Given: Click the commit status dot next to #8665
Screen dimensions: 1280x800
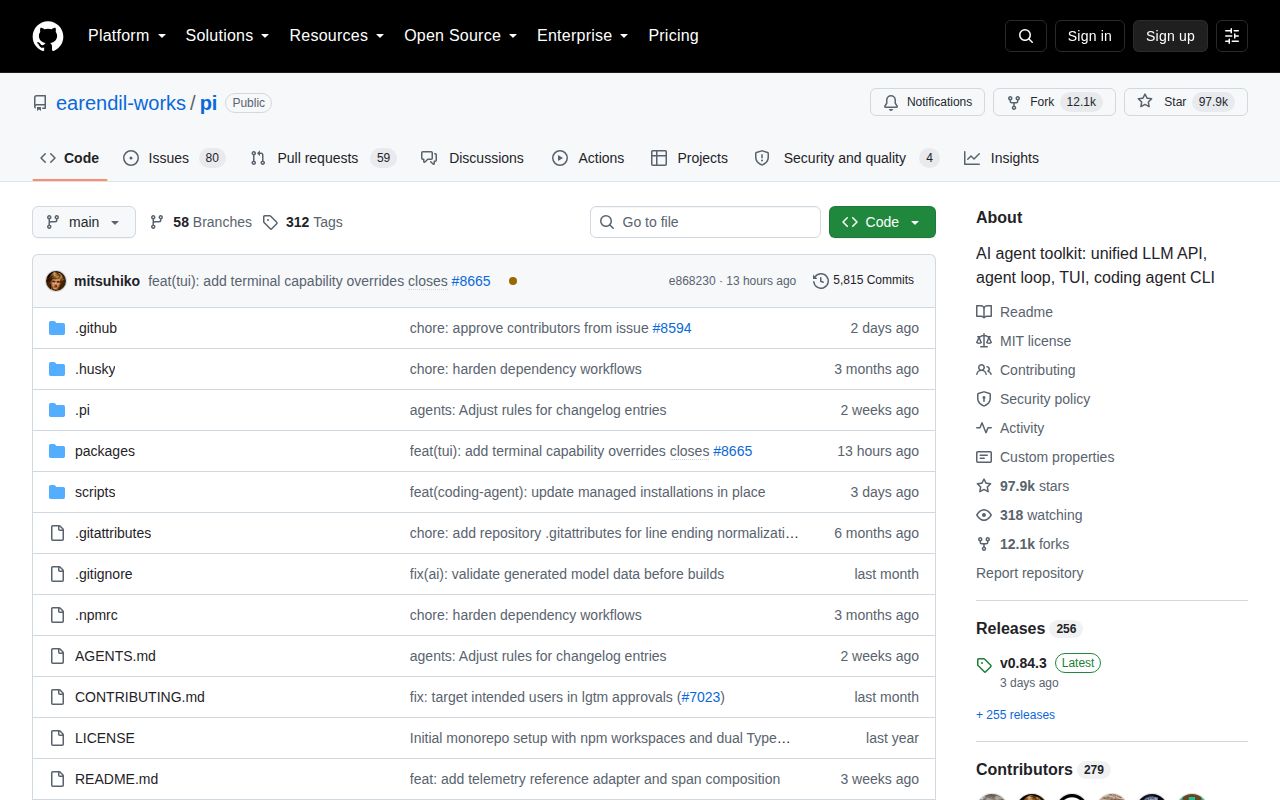Looking at the screenshot, I should [513, 281].
